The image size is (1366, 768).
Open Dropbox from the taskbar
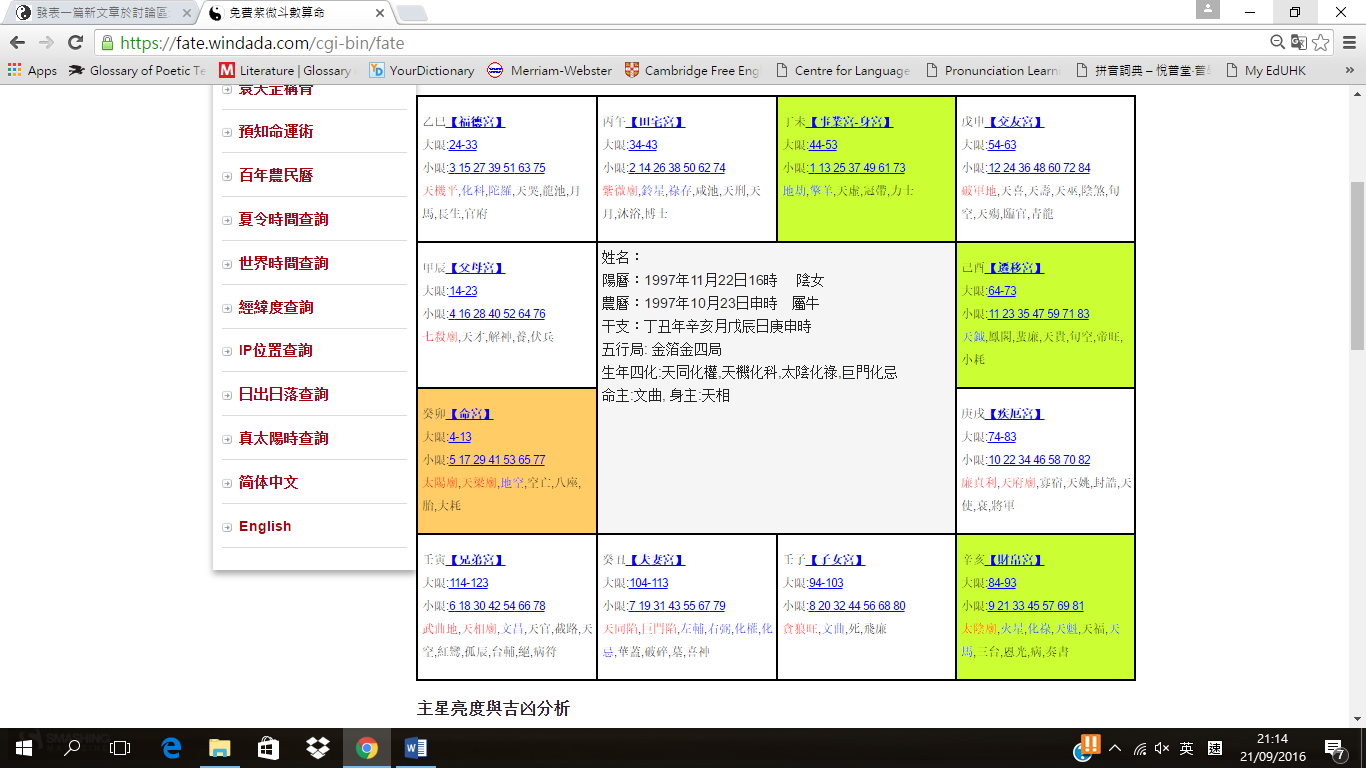[x=318, y=747]
